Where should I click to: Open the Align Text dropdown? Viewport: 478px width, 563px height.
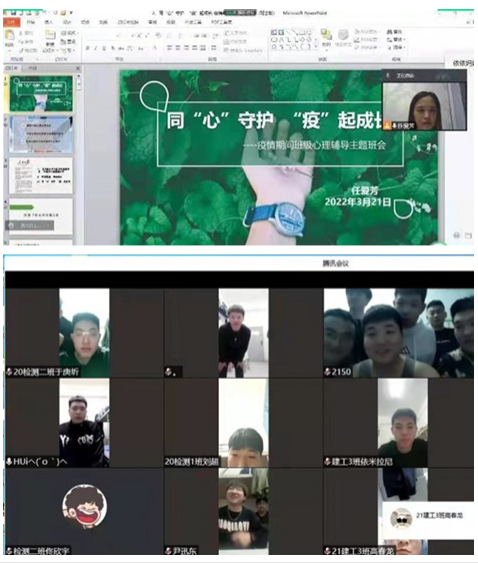pos(235,42)
